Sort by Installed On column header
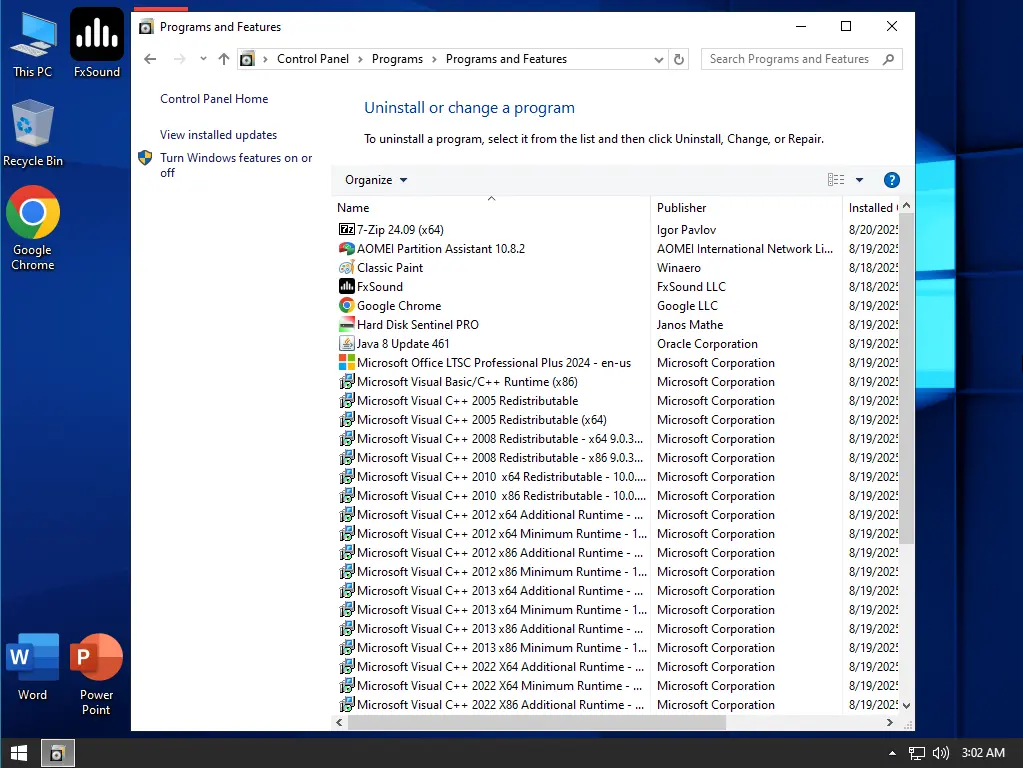The width and height of the screenshot is (1023, 768). (870, 207)
